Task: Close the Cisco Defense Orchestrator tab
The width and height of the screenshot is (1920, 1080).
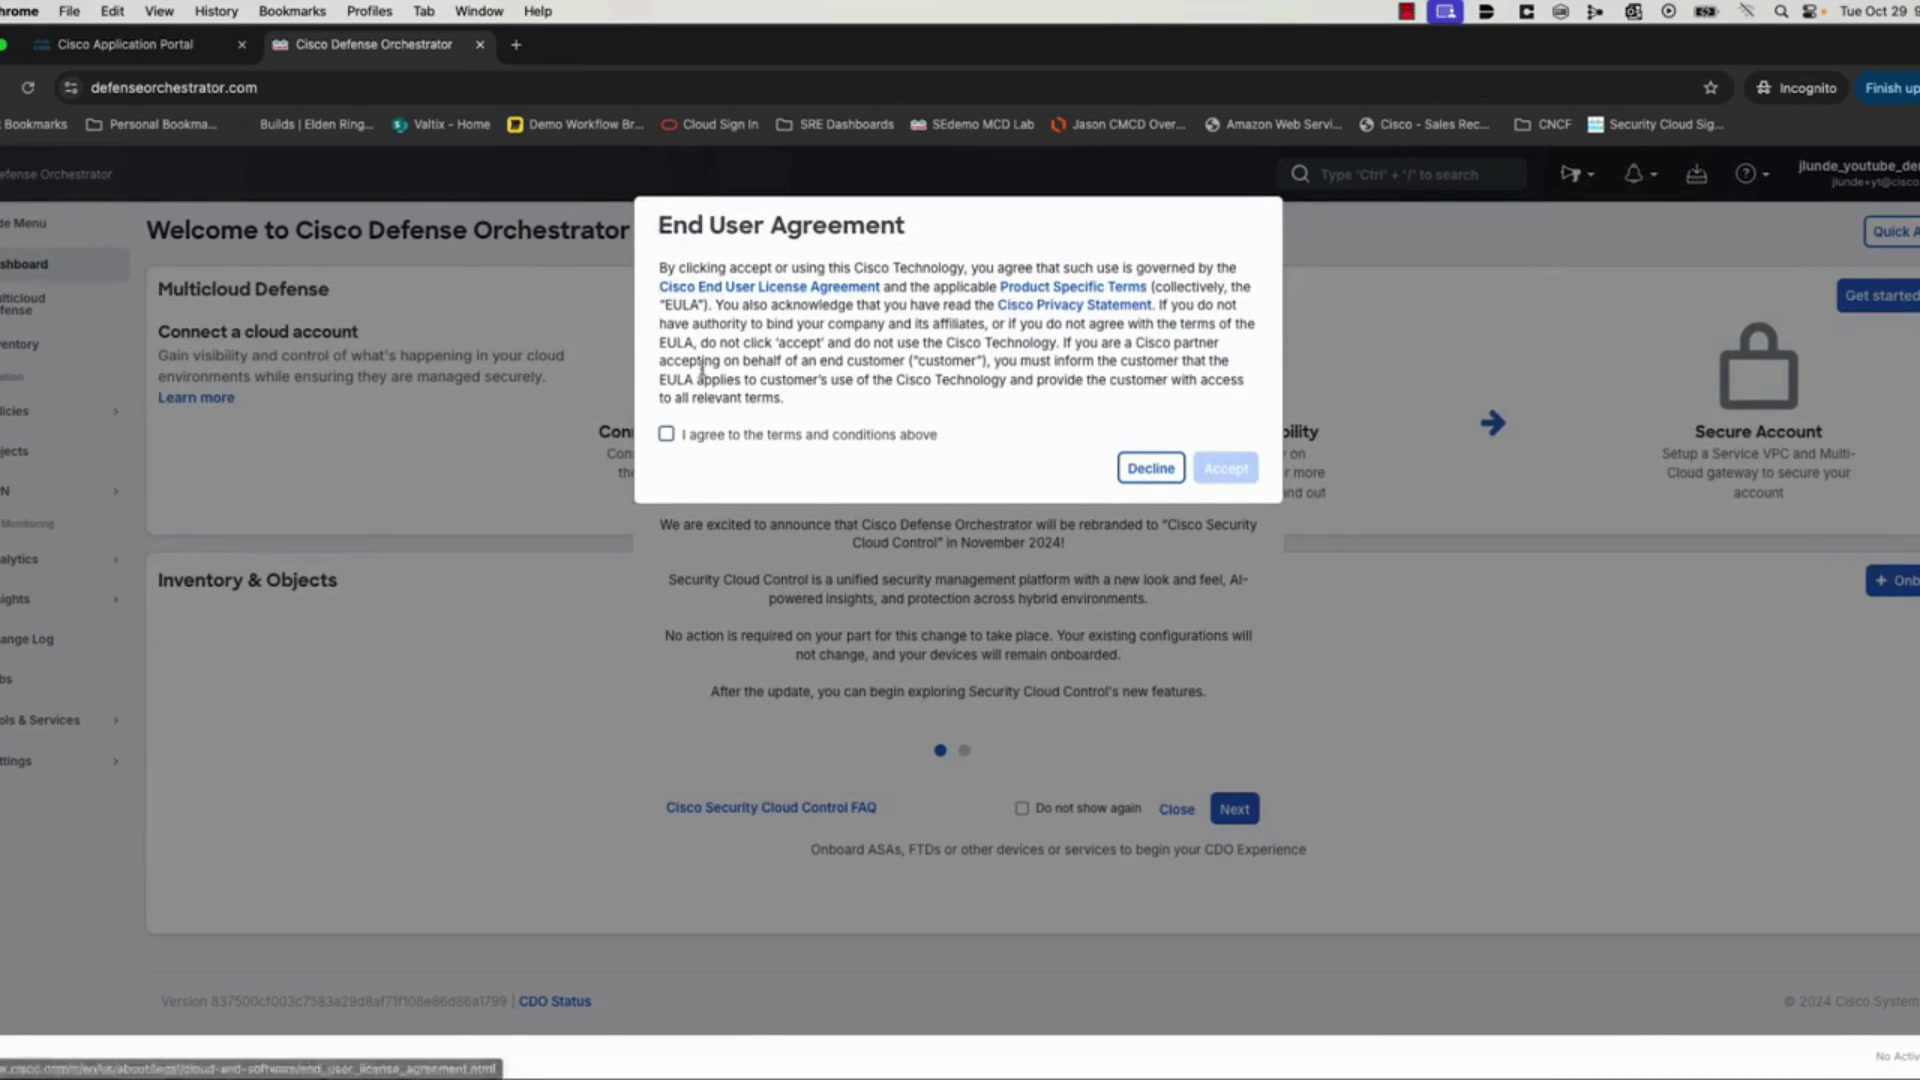Action: (480, 45)
